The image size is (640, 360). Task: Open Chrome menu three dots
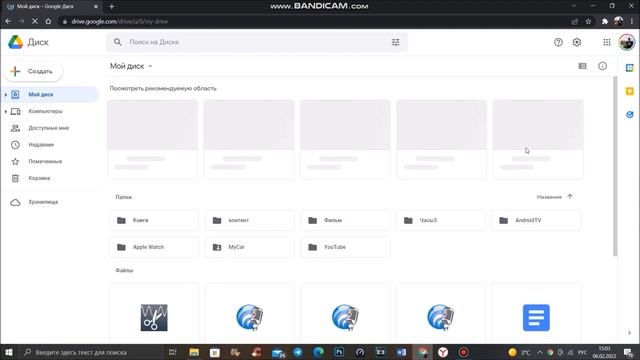click(x=632, y=21)
